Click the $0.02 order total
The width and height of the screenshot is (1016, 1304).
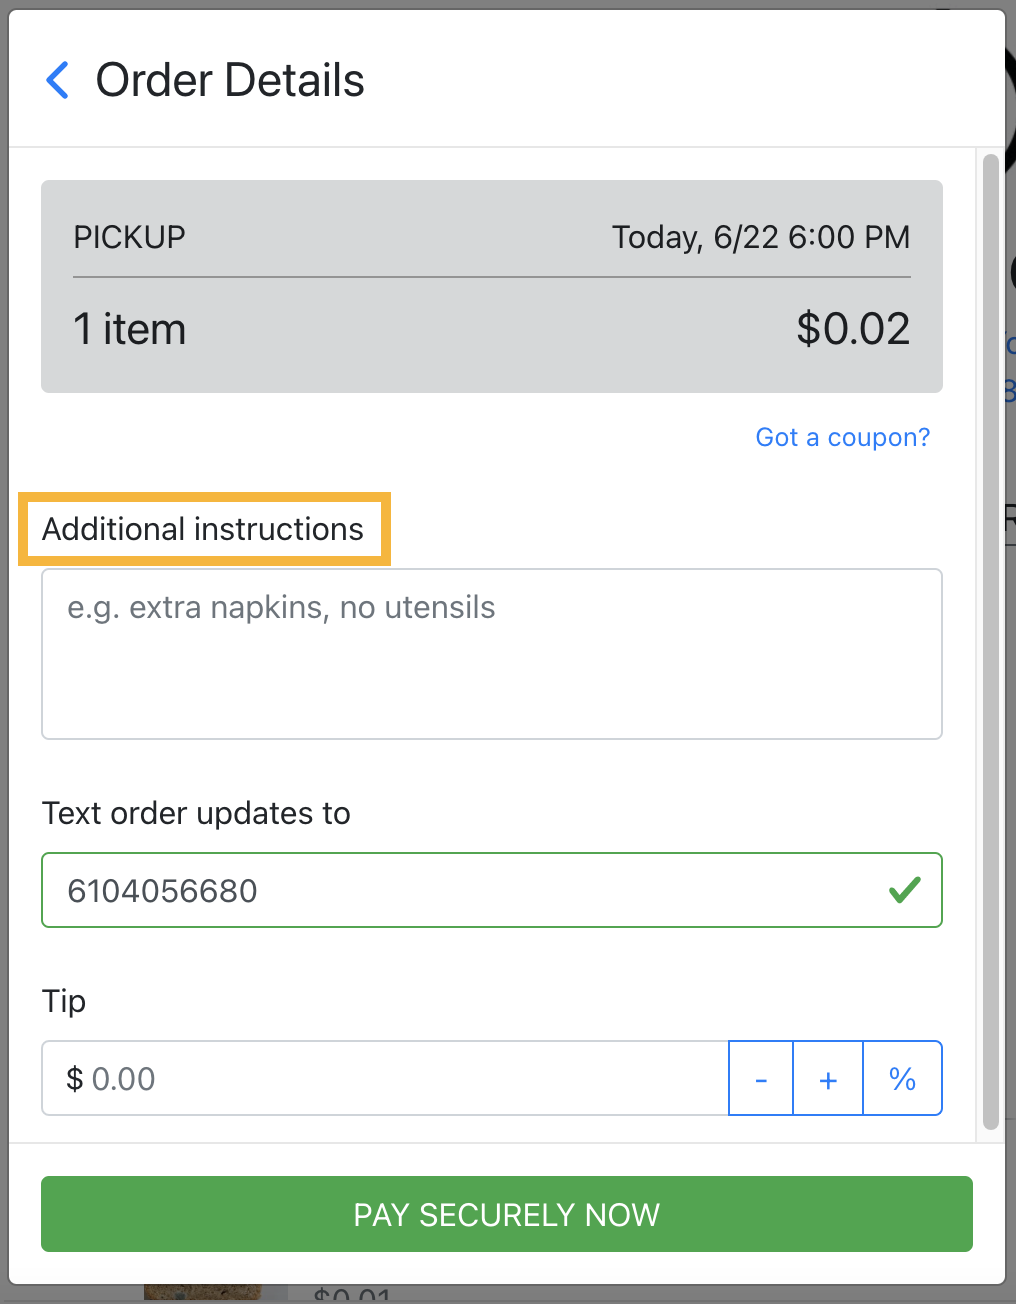pyautogui.click(x=853, y=329)
